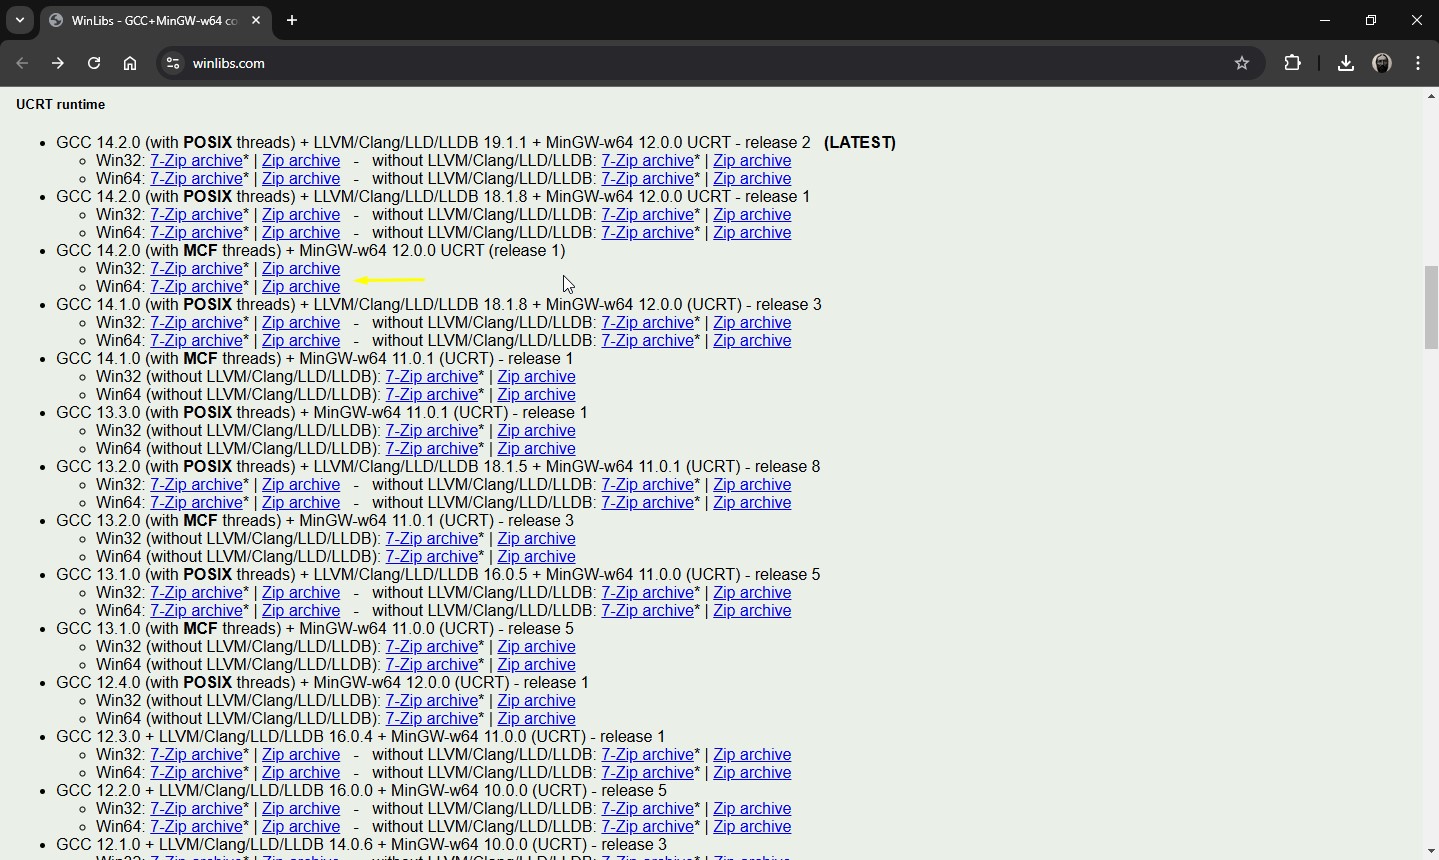The image size is (1439, 860).
Task: Bookmark this page with the star icon
Action: [x=1242, y=63]
